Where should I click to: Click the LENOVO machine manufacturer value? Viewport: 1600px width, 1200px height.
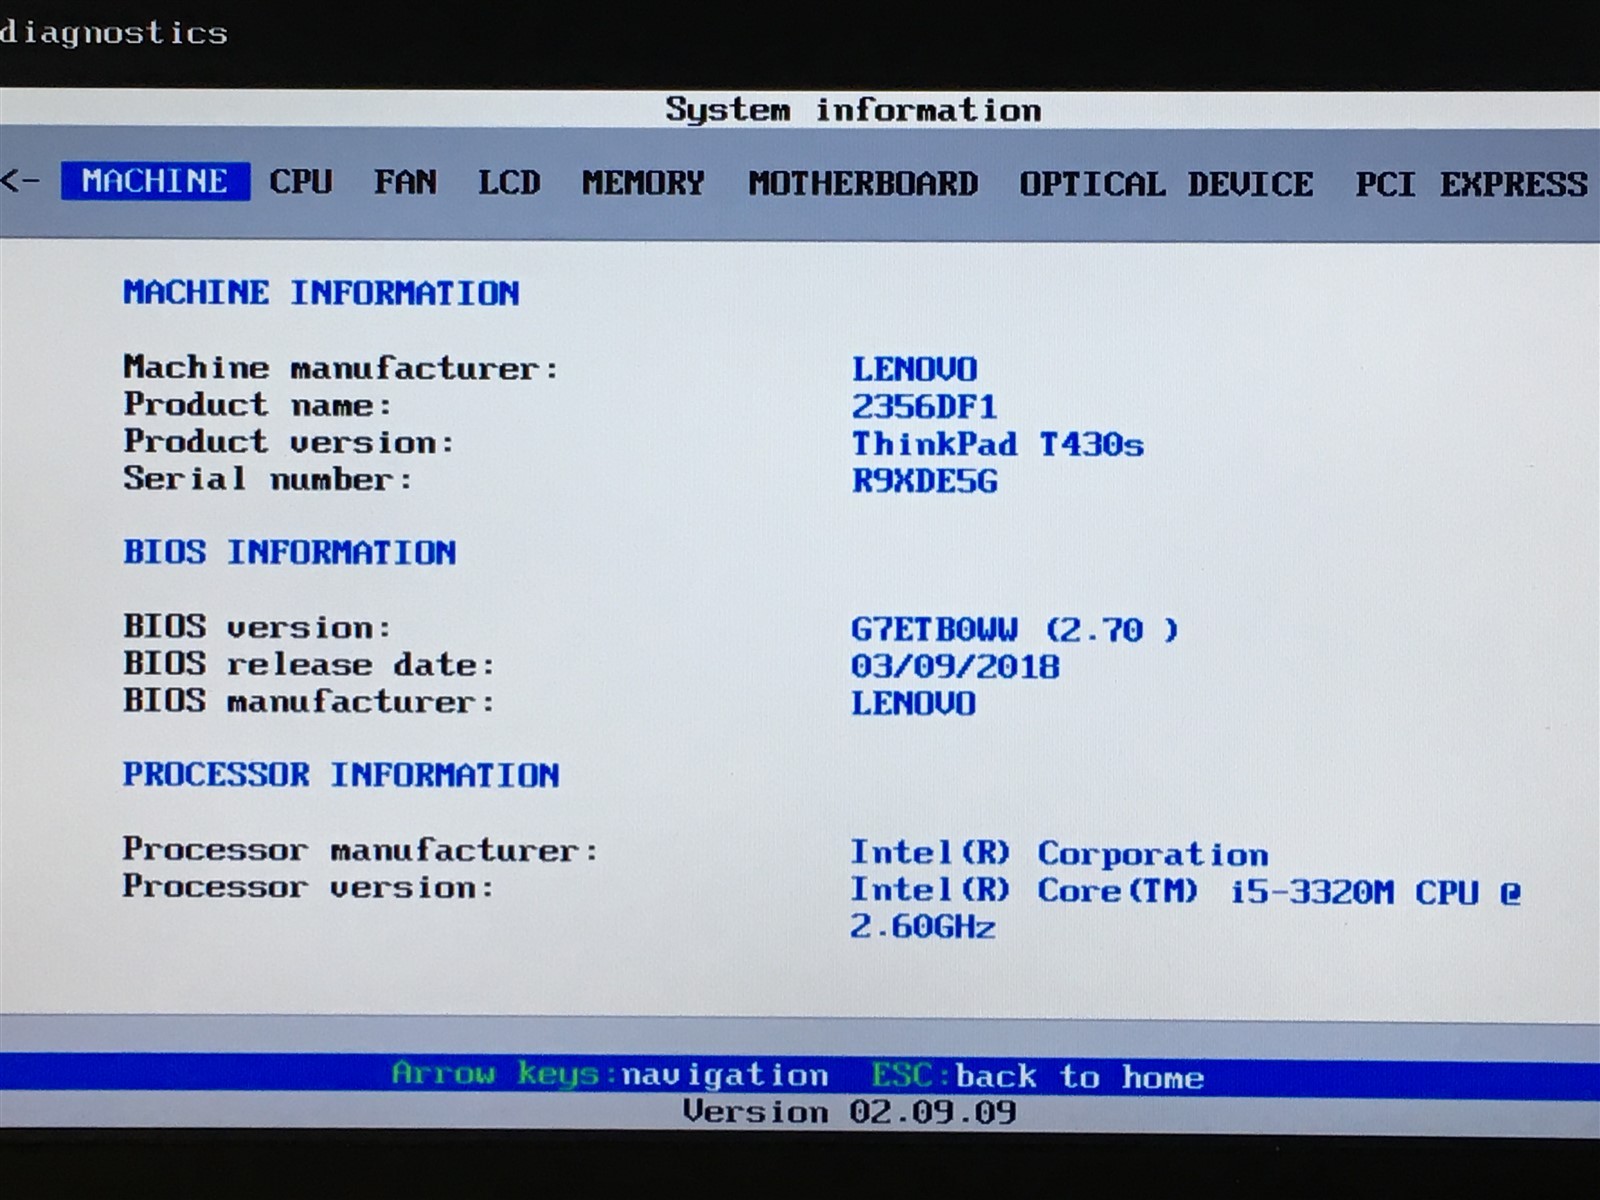[x=914, y=369]
